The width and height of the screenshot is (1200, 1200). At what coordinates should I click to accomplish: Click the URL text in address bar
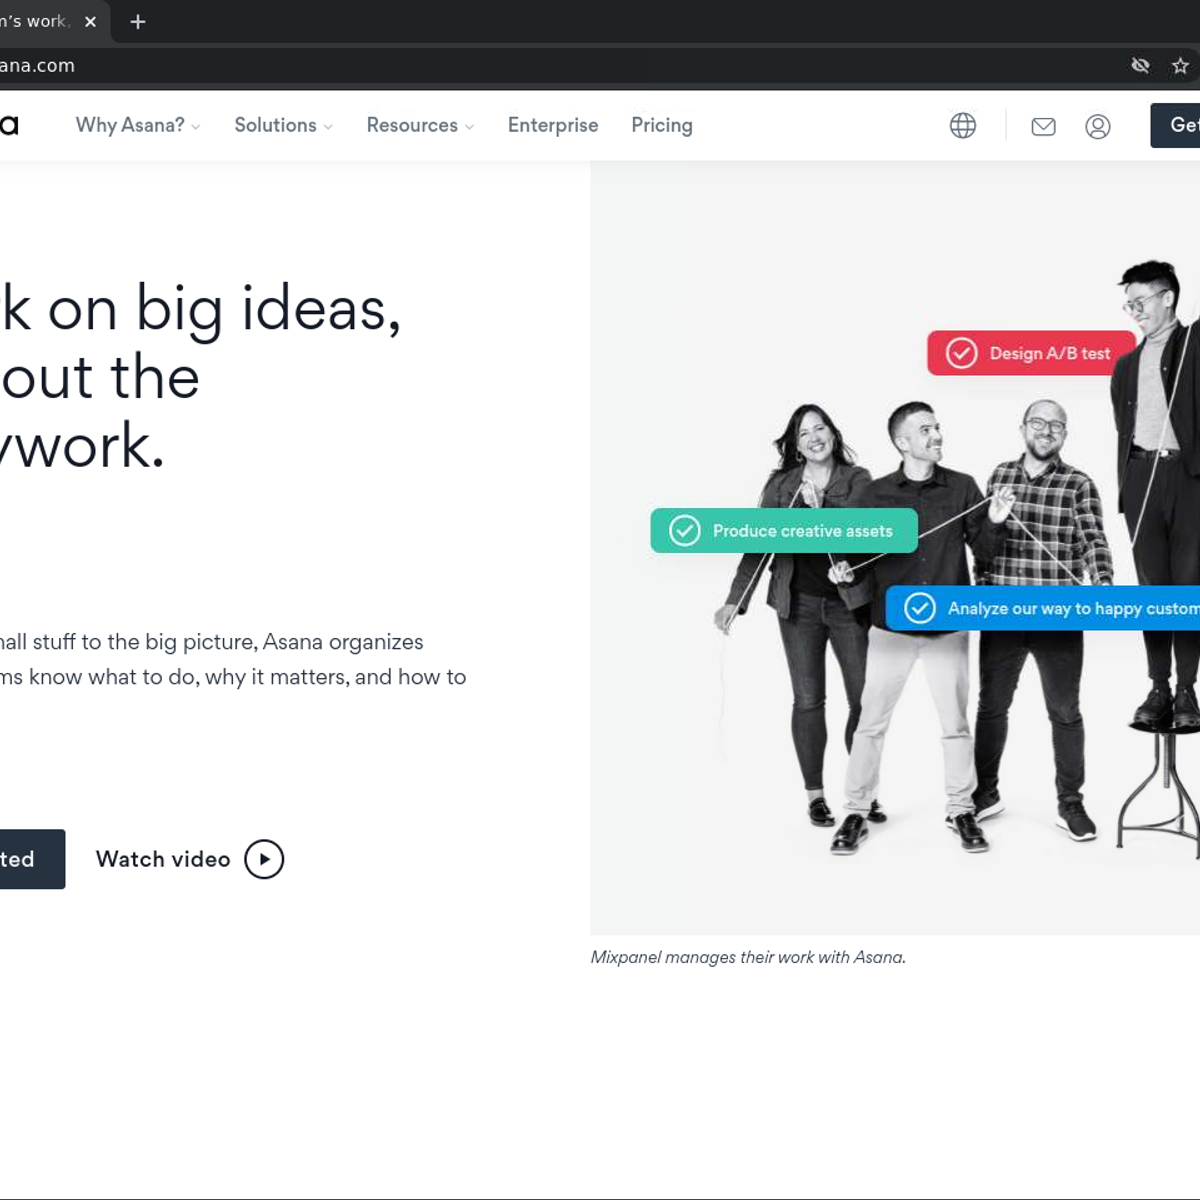(37, 66)
